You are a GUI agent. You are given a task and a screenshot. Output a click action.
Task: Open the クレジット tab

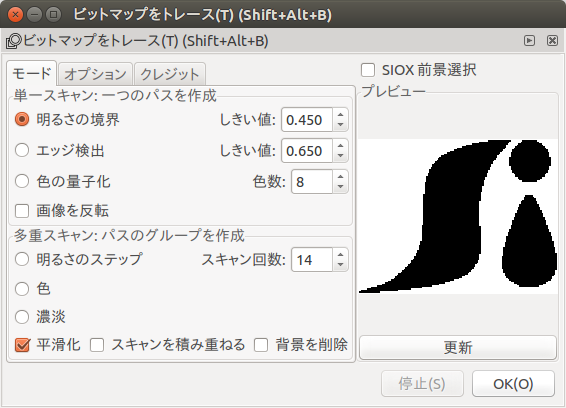170,74
